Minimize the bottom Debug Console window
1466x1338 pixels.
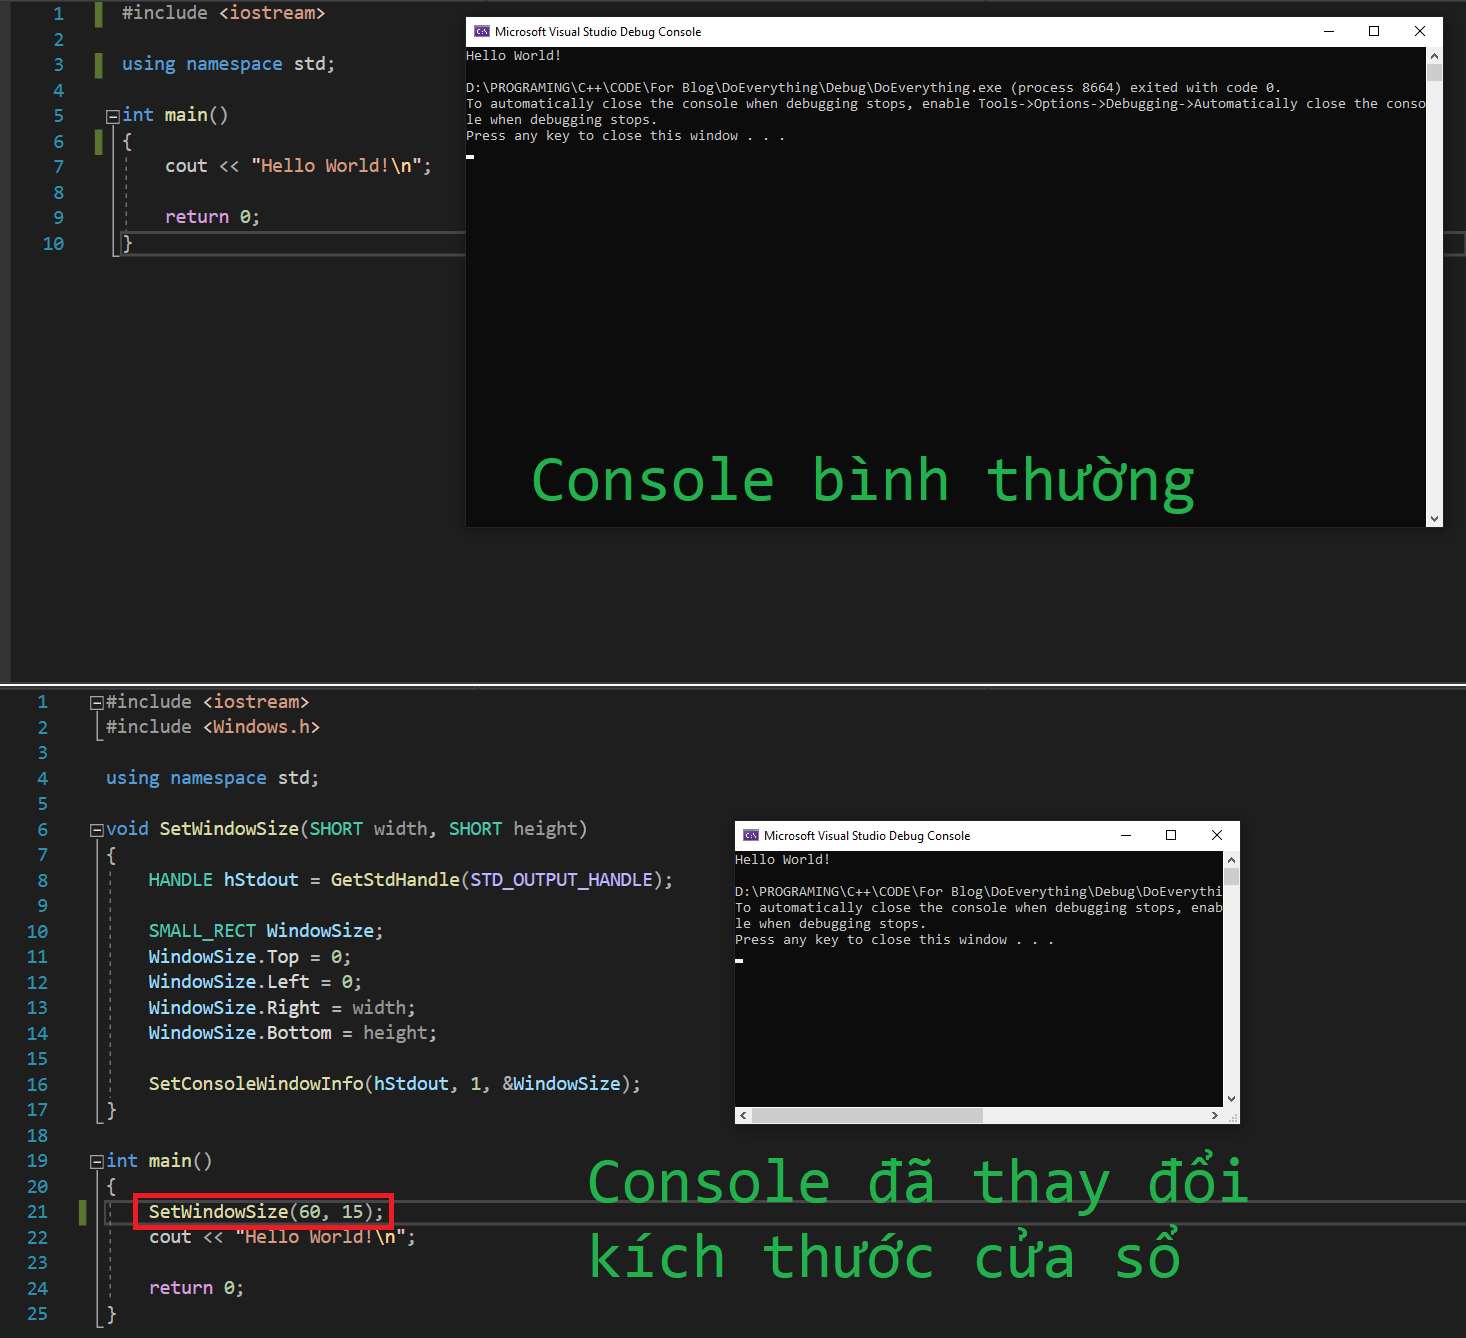1125,835
